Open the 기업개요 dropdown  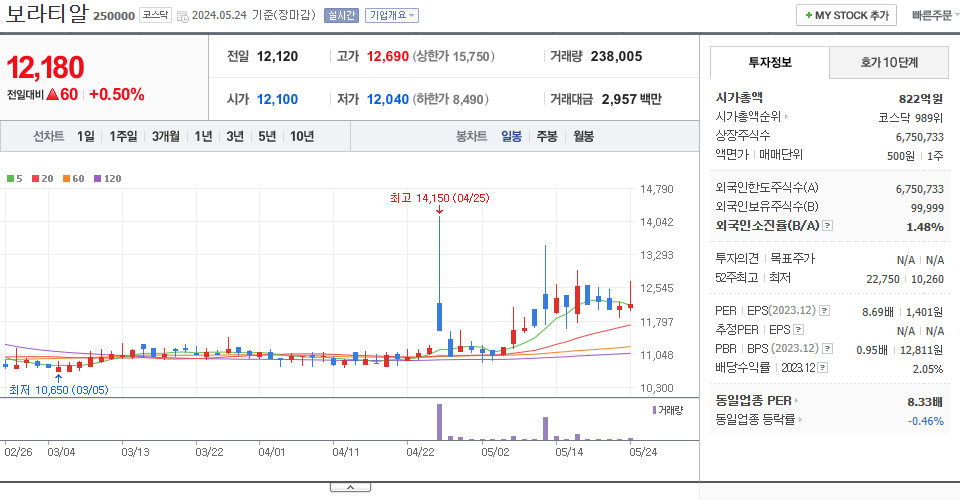(392, 15)
